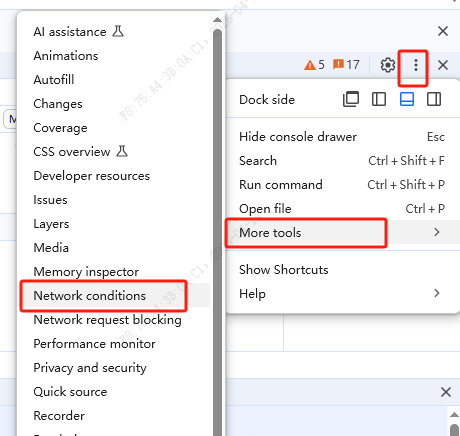Undock DevTools into separate window
This screenshot has height=436, width=460.
[x=351, y=99]
